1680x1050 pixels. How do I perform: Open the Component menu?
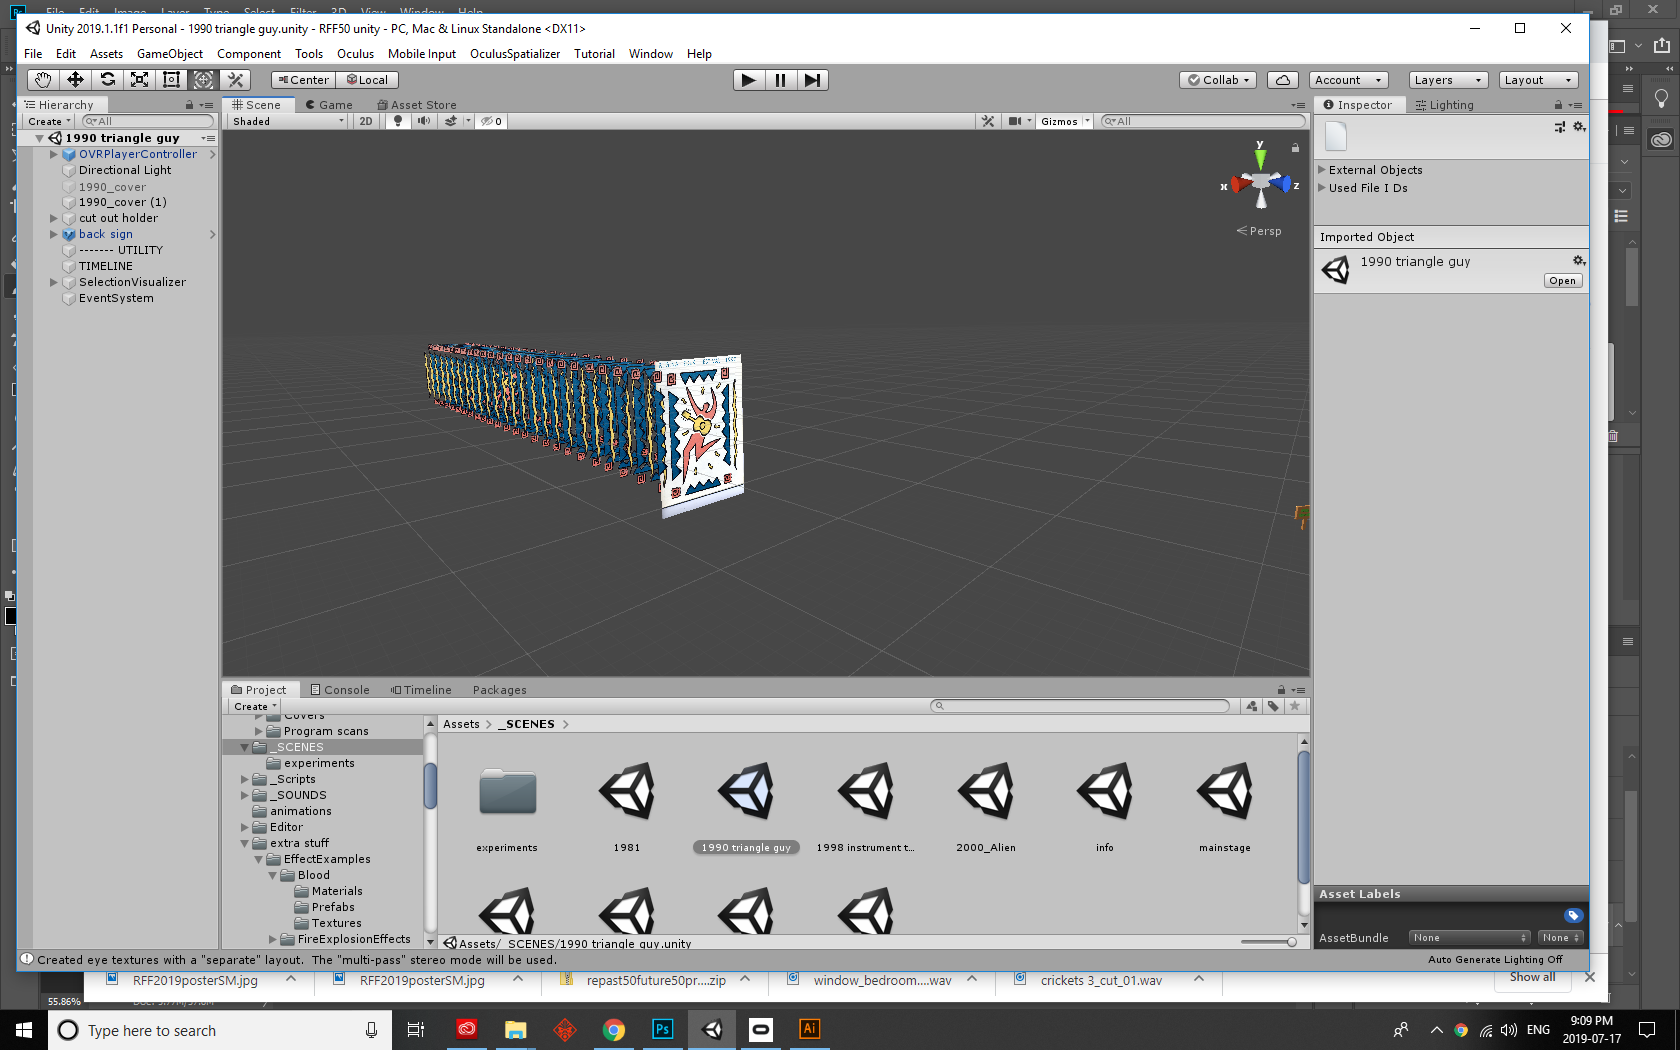click(249, 54)
